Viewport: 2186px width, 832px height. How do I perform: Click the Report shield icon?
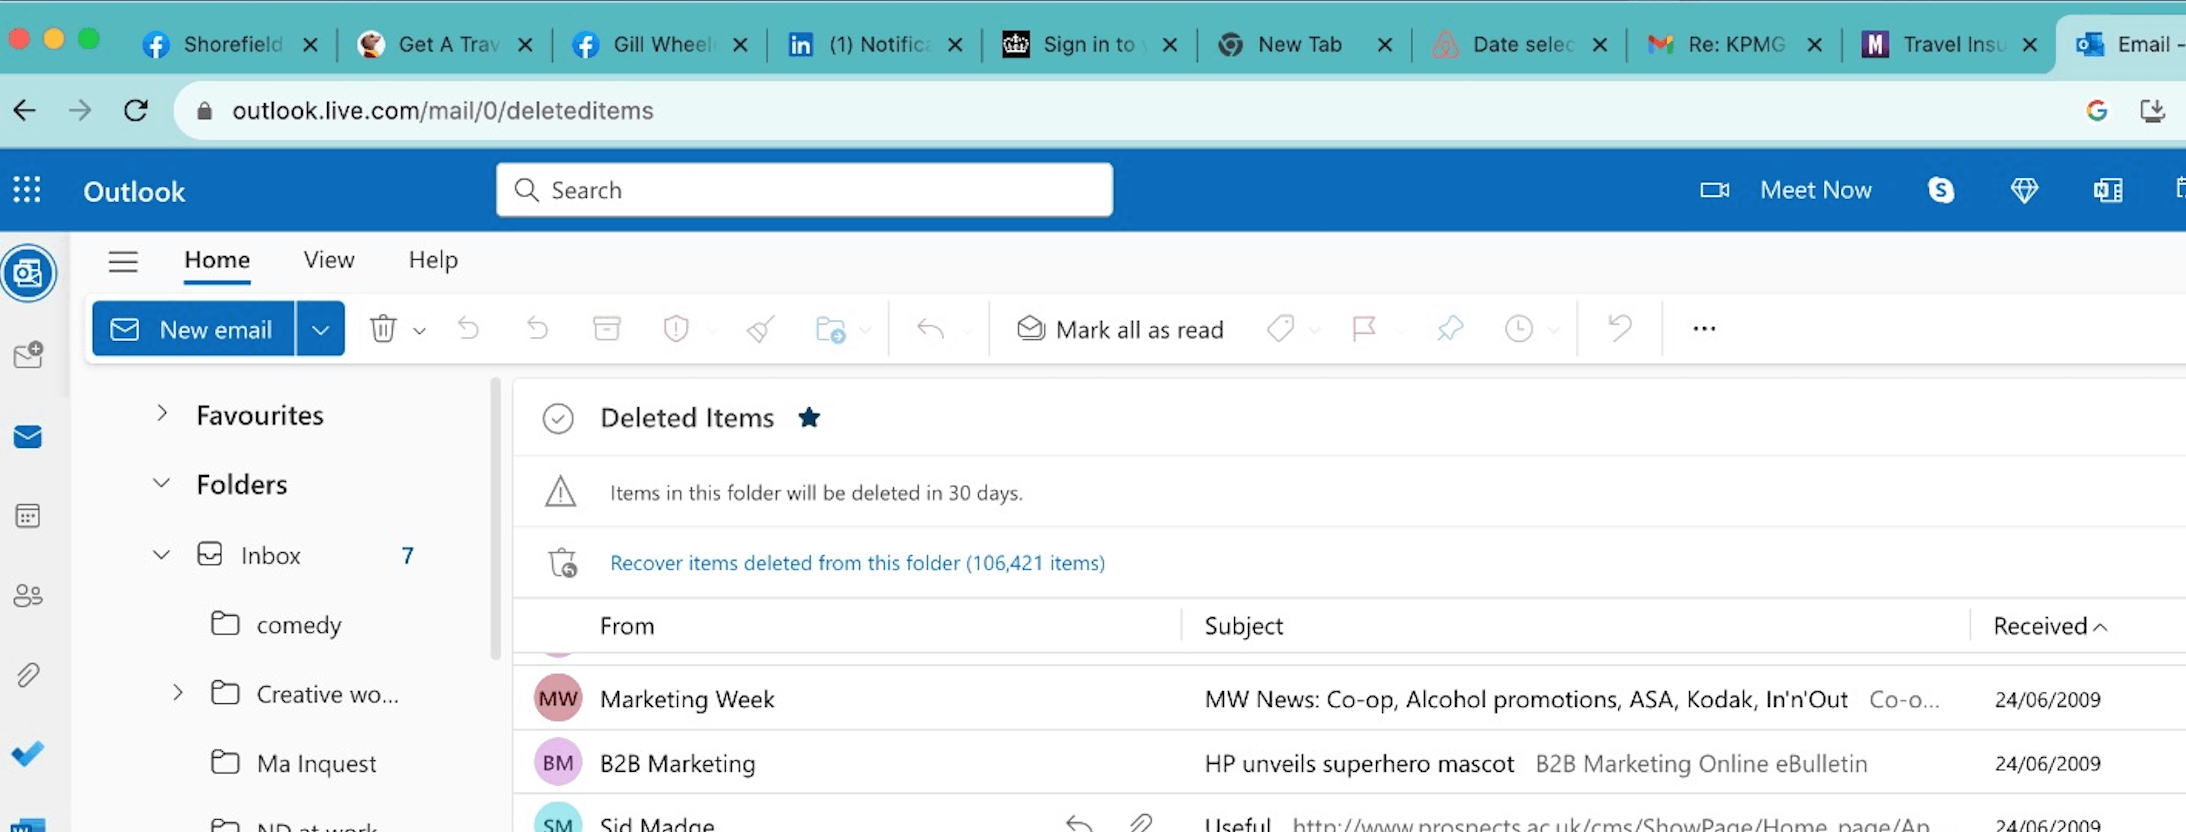pyautogui.click(x=677, y=328)
